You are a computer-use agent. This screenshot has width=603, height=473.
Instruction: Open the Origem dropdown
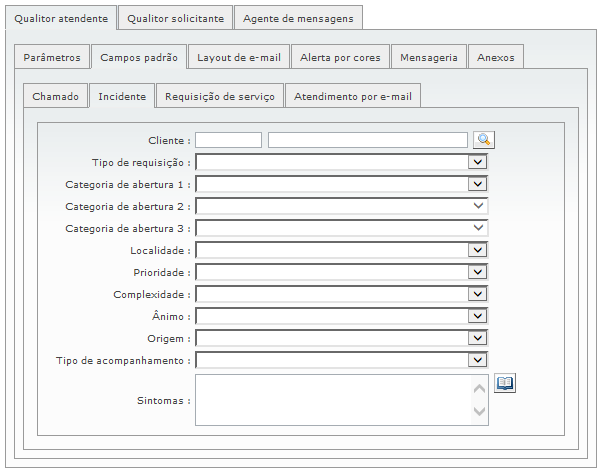pos(341,338)
